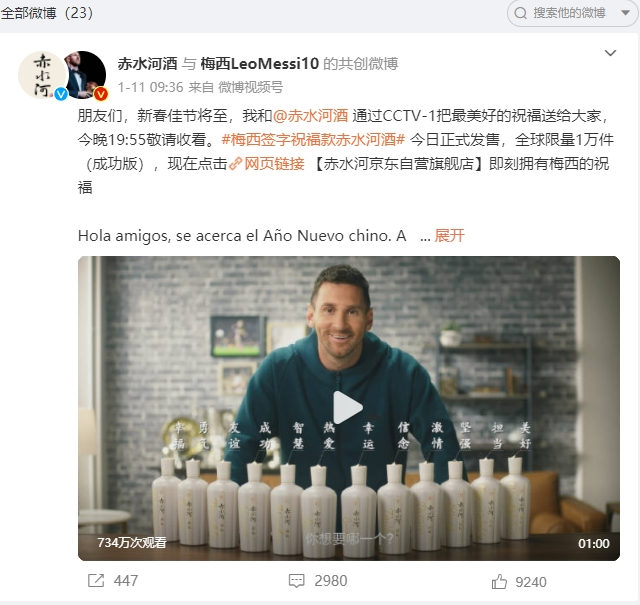This screenshot has width=640, height=605.
Task: Click the magnifier icon in search box
Action: (x=520, y=13)
